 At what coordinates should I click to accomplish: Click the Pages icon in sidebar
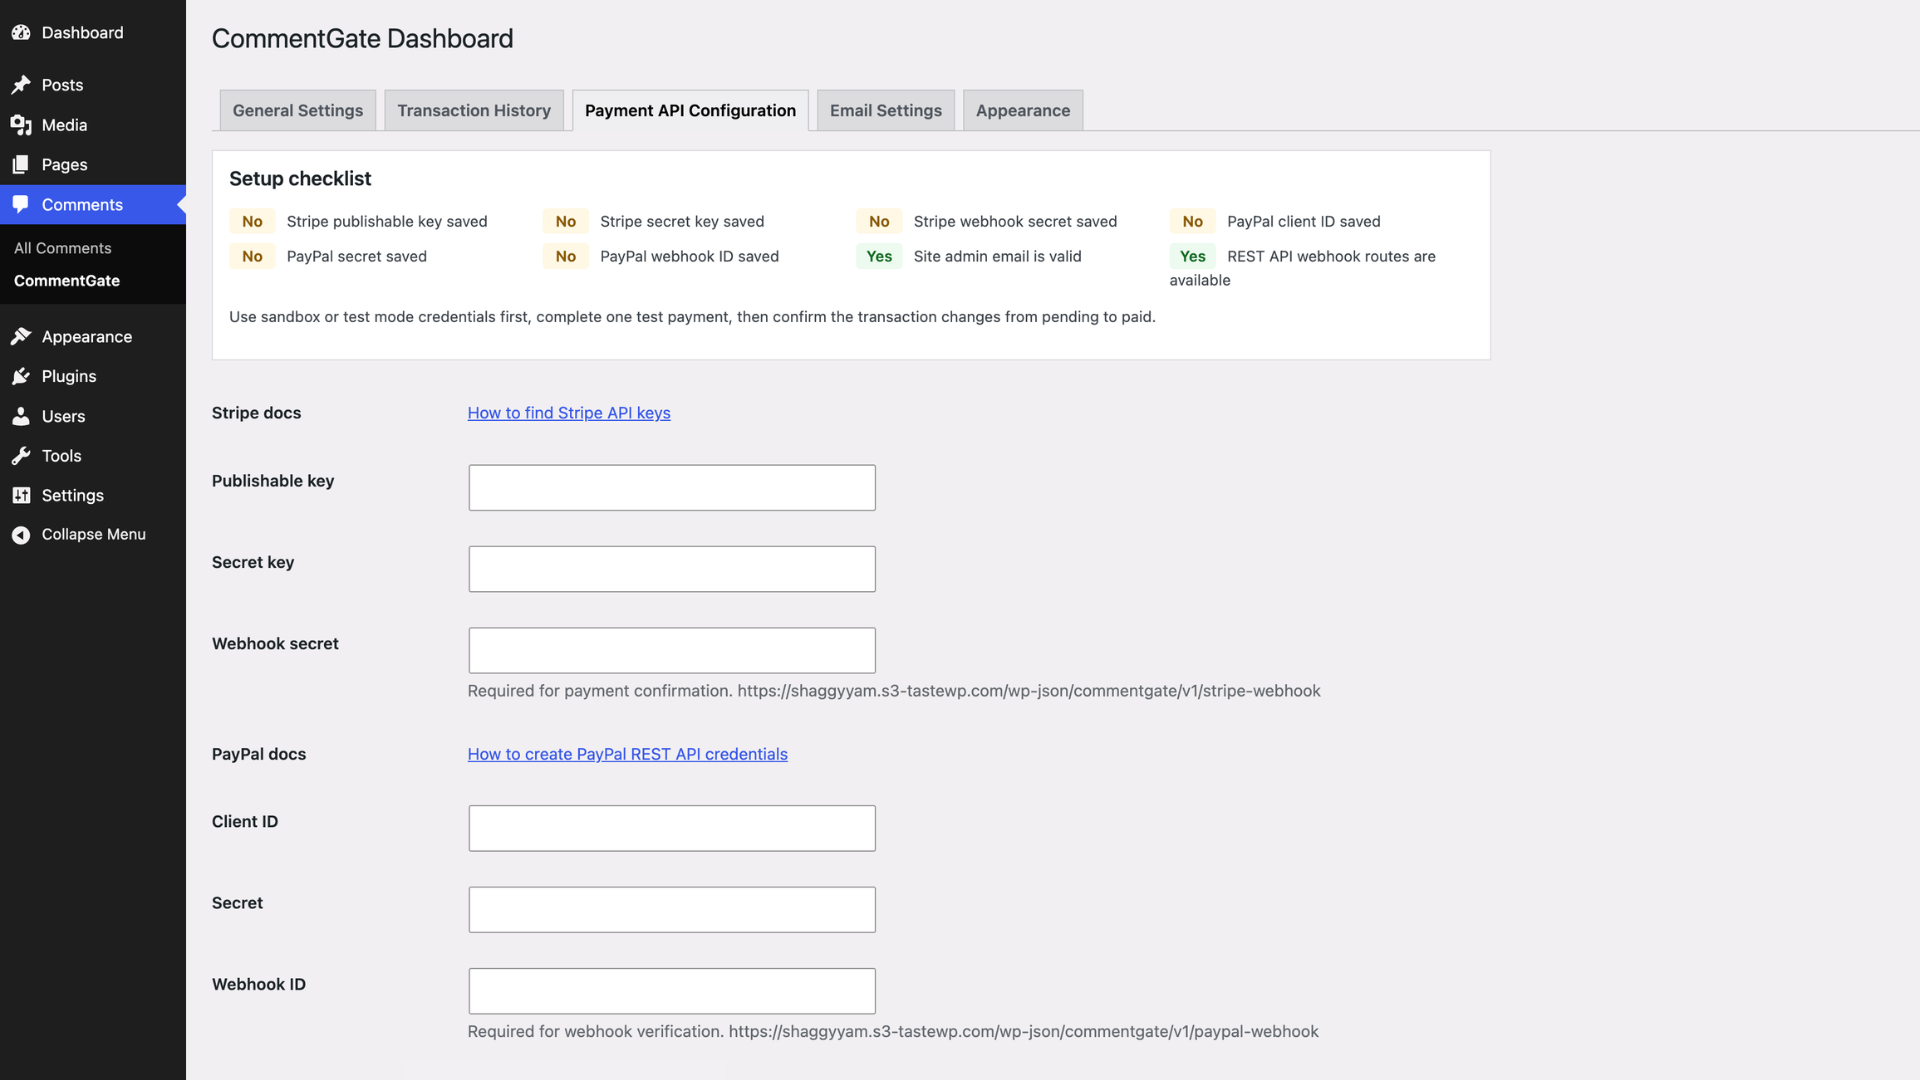pyautogui.click(x=21, y=165)
